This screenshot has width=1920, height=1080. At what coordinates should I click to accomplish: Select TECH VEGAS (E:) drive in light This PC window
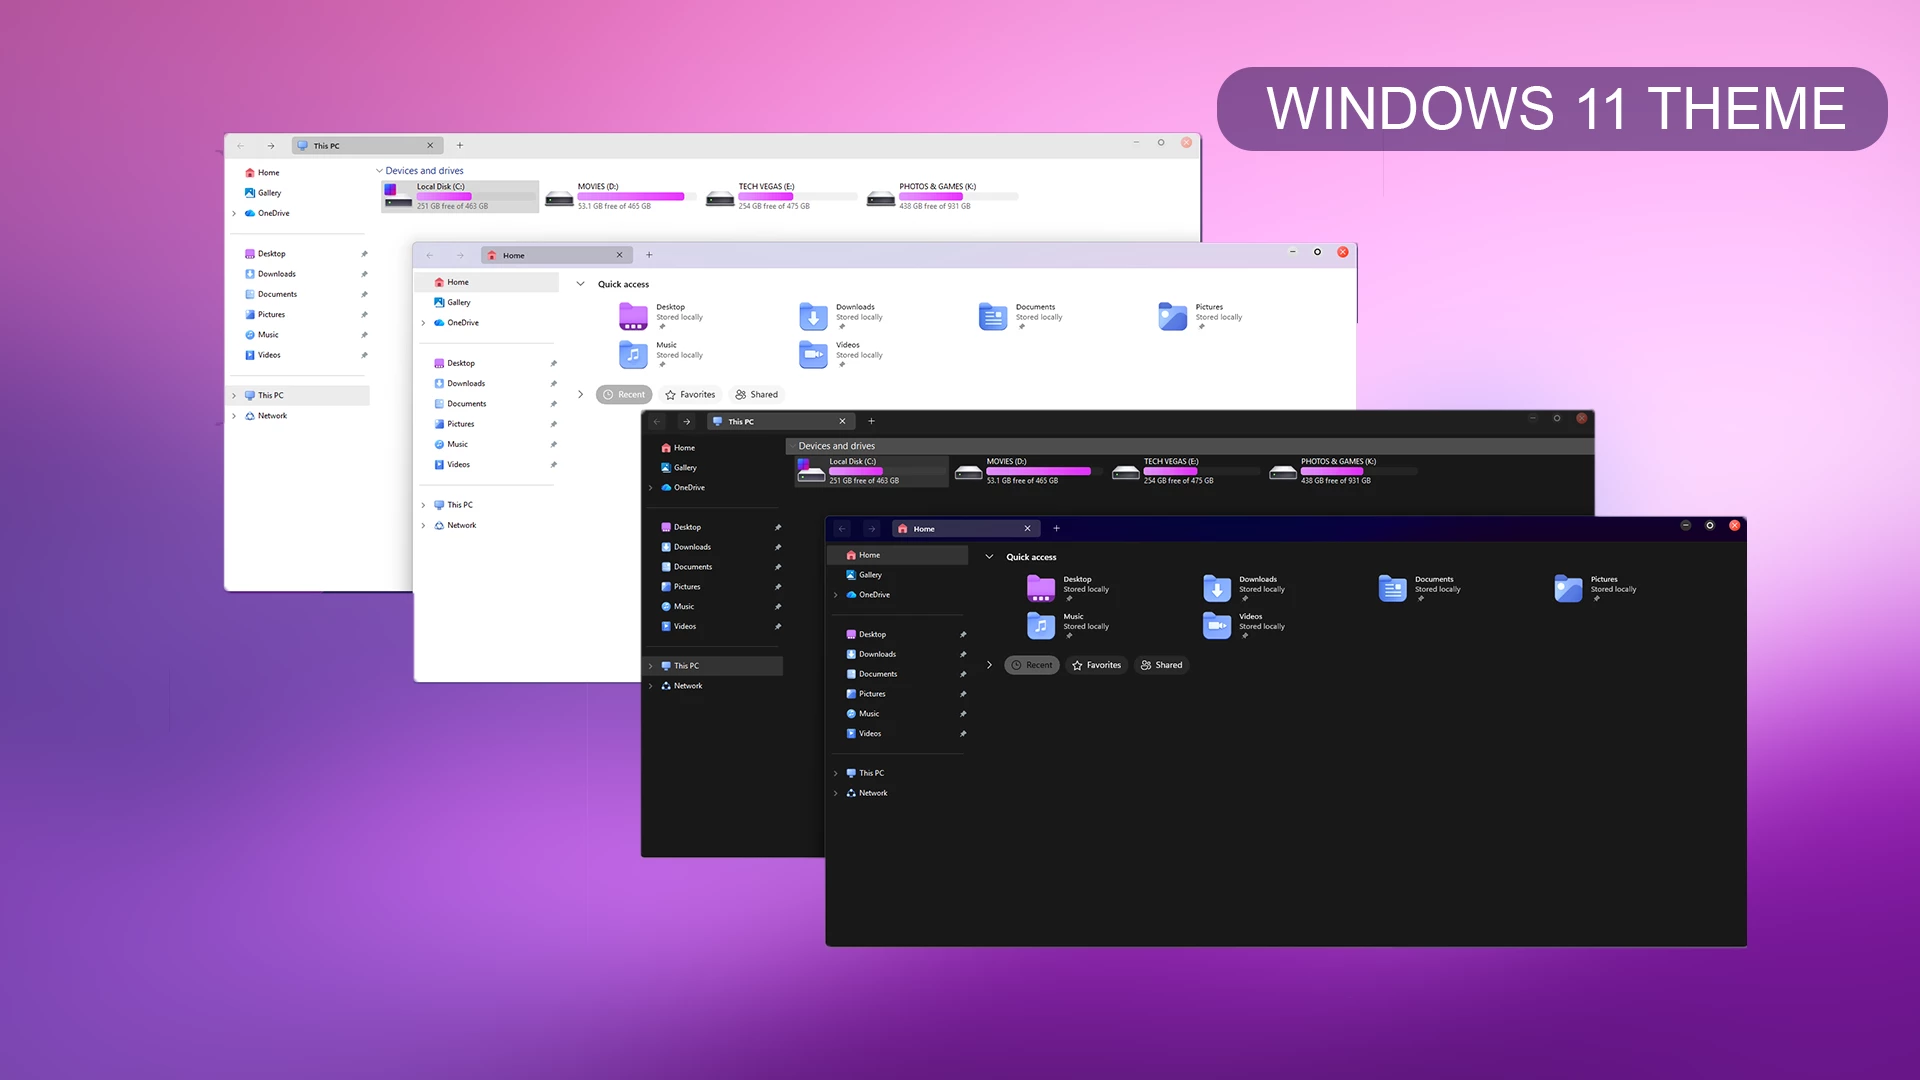(x=781, y=196)
